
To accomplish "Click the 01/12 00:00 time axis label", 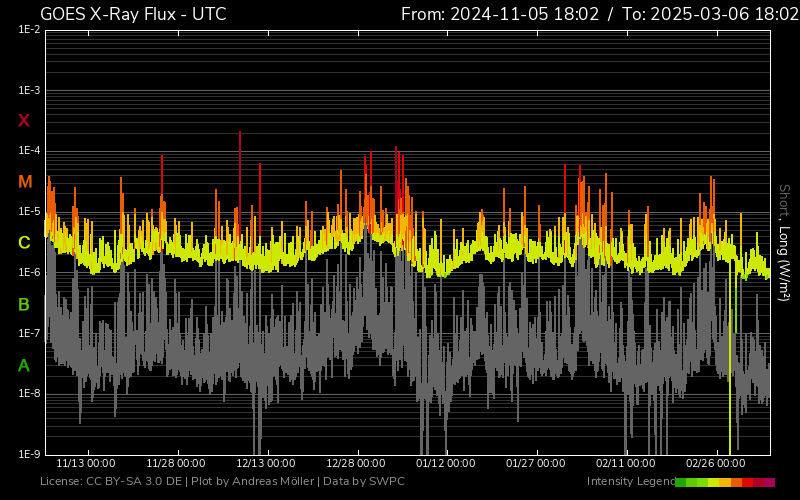I will pos(445,464).
